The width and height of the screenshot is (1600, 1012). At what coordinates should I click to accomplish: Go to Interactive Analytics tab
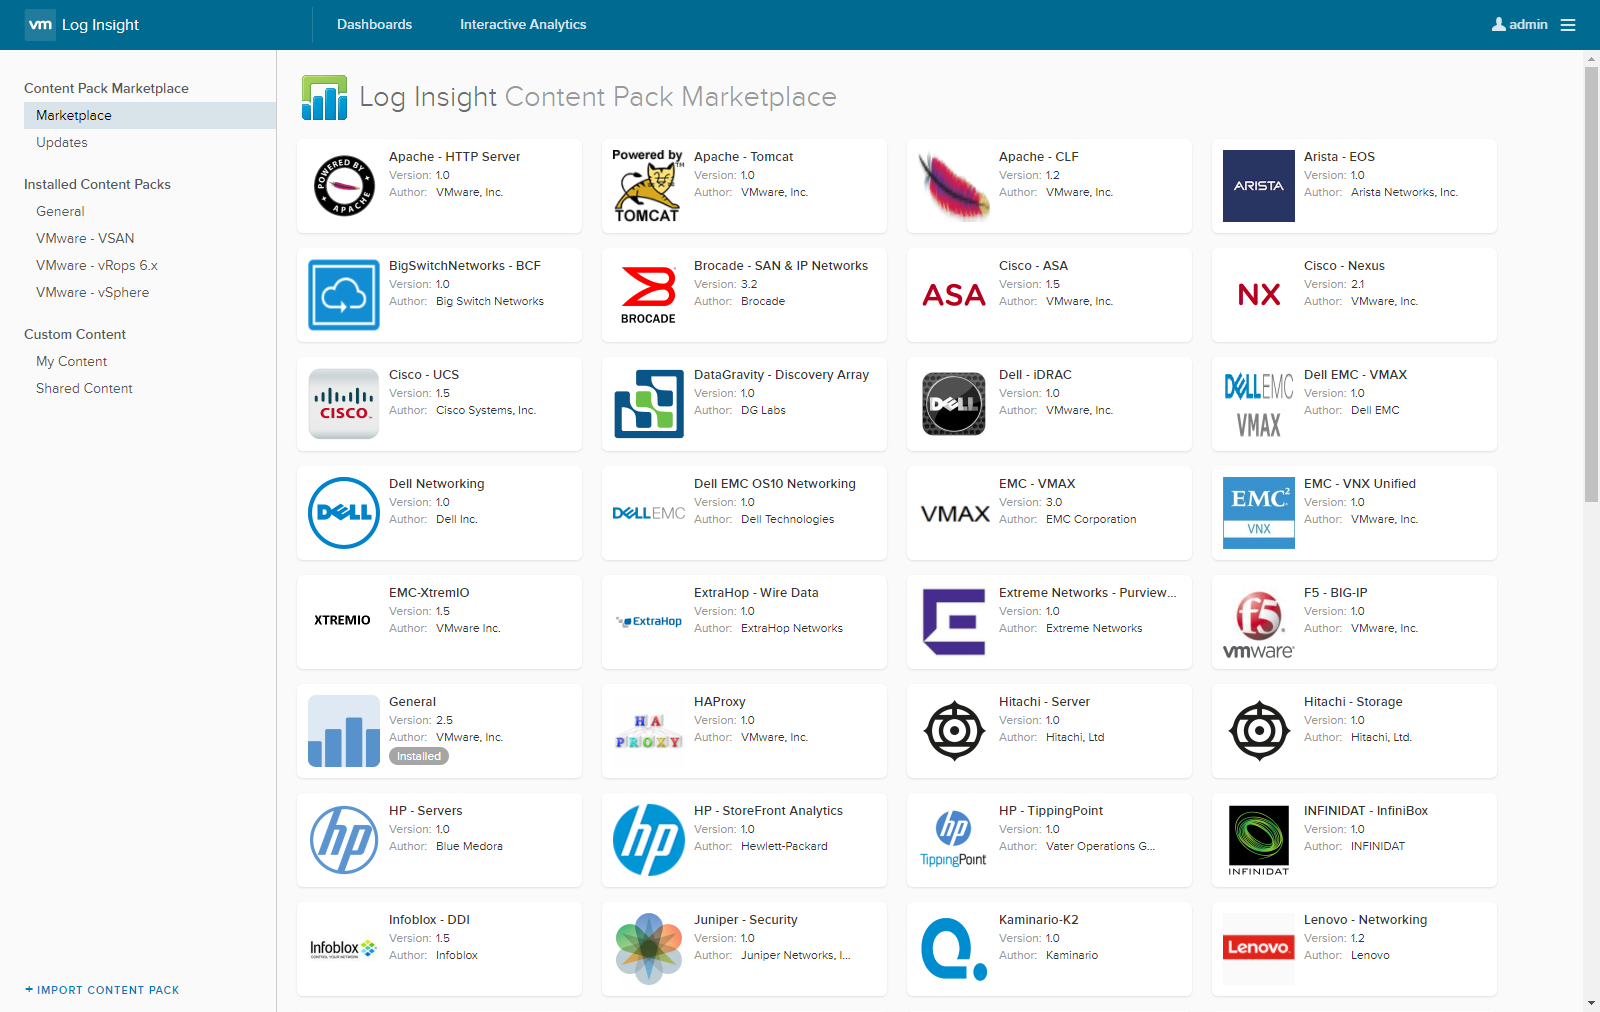523,25
